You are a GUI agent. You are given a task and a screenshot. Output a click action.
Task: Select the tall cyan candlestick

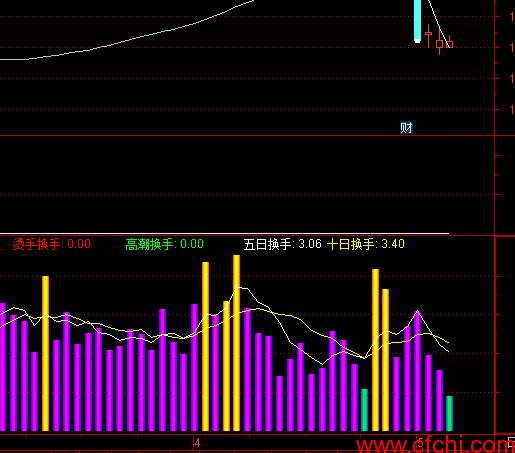417,21
